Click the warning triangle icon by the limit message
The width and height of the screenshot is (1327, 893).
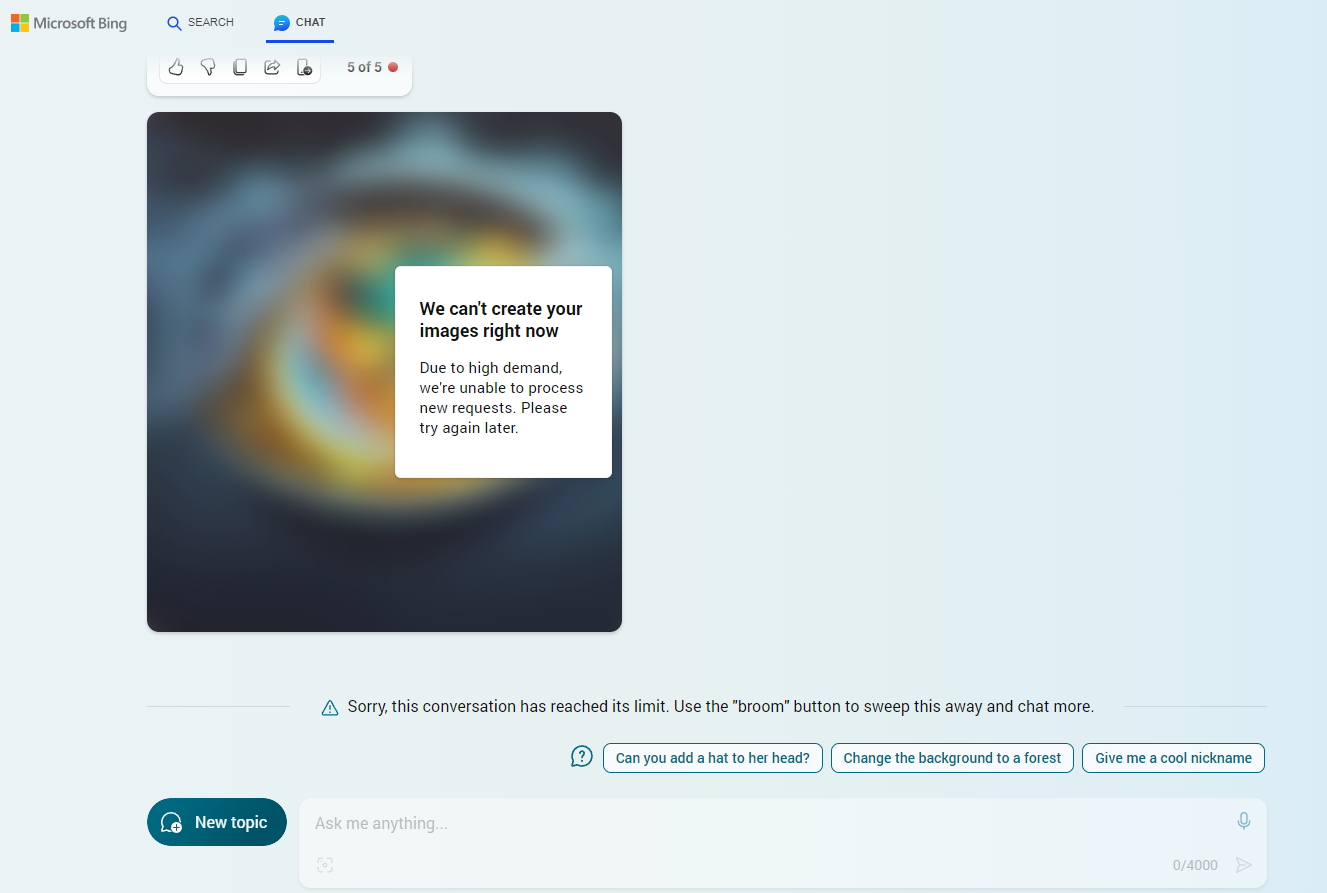pos(330,707)
